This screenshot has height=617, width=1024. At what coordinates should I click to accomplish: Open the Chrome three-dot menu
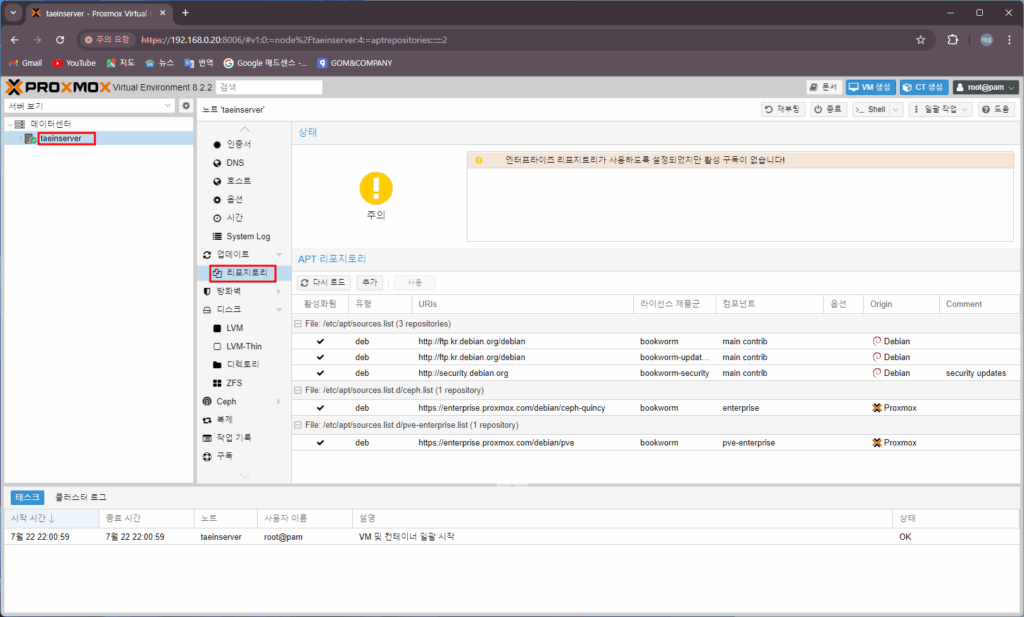(x=1009, y=40)
